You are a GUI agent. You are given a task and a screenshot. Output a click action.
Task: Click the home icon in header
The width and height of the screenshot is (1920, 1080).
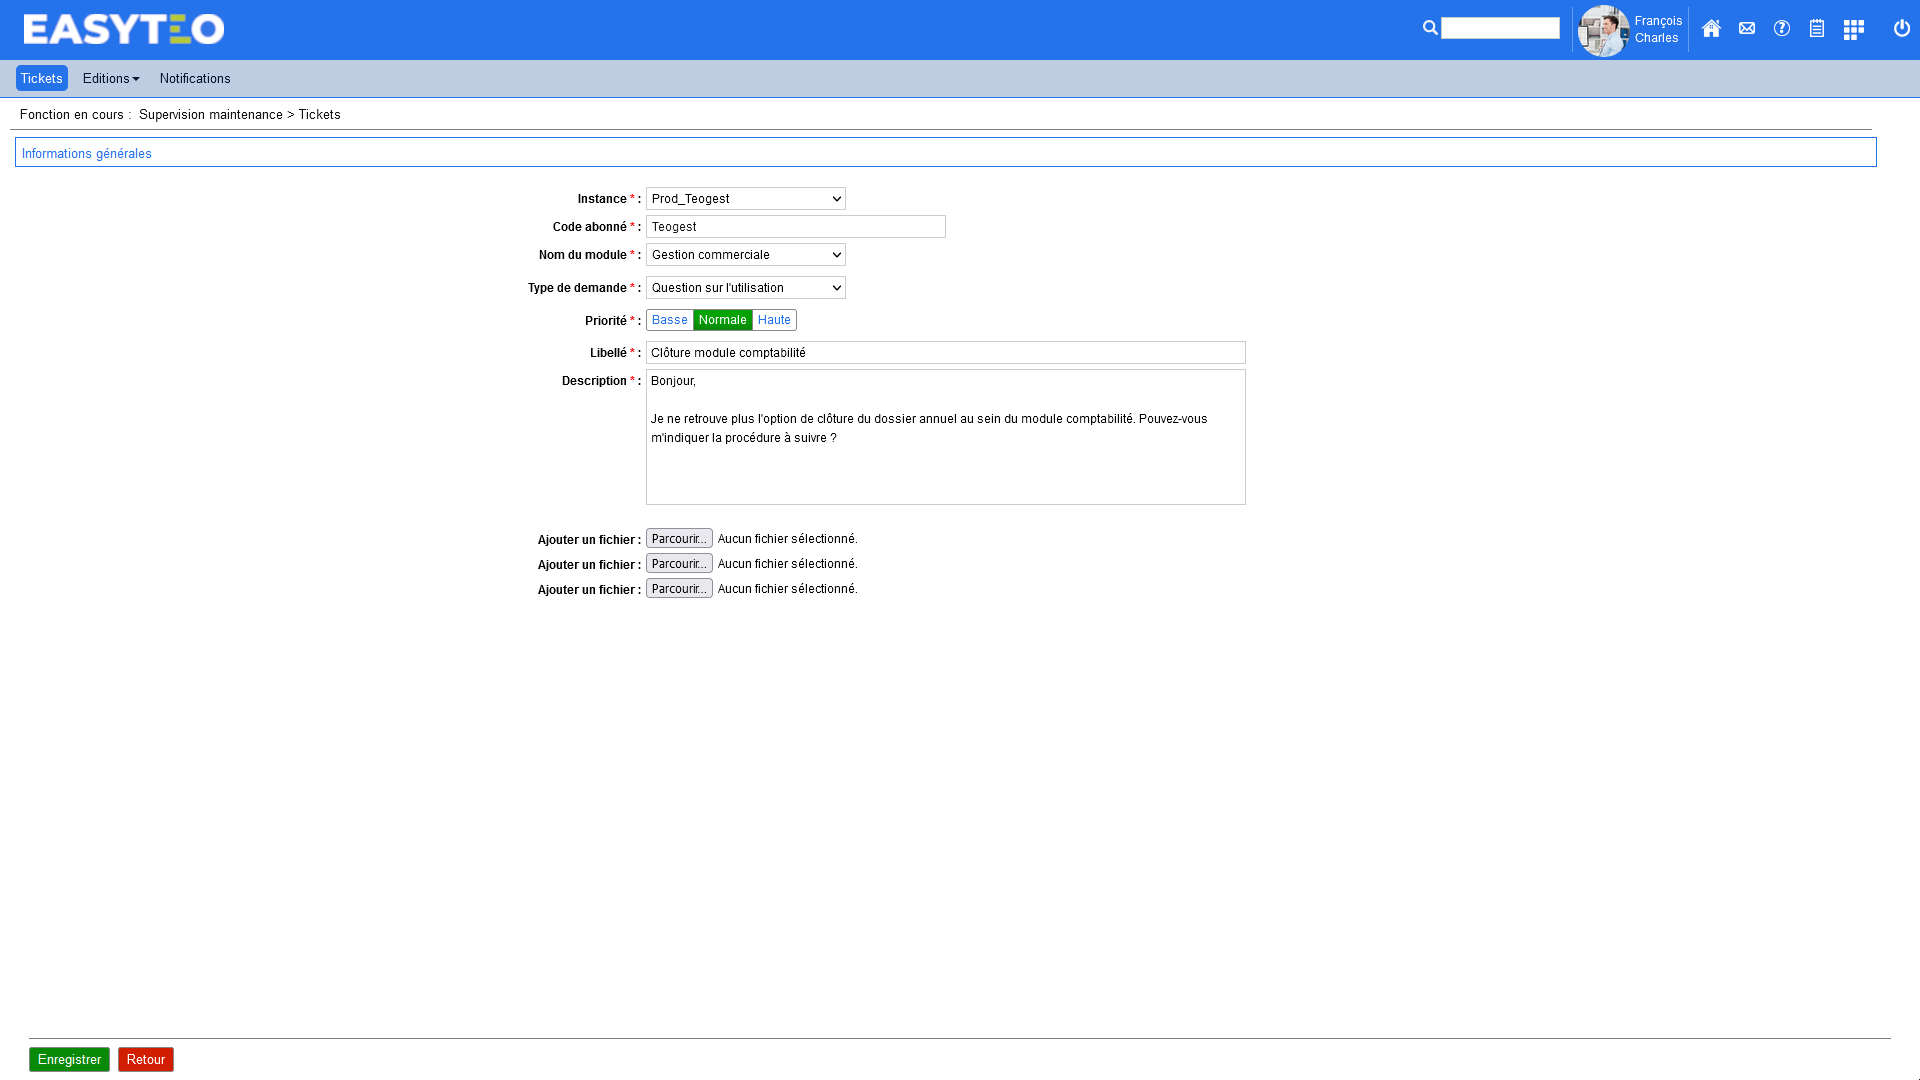tap(1711, 29)
